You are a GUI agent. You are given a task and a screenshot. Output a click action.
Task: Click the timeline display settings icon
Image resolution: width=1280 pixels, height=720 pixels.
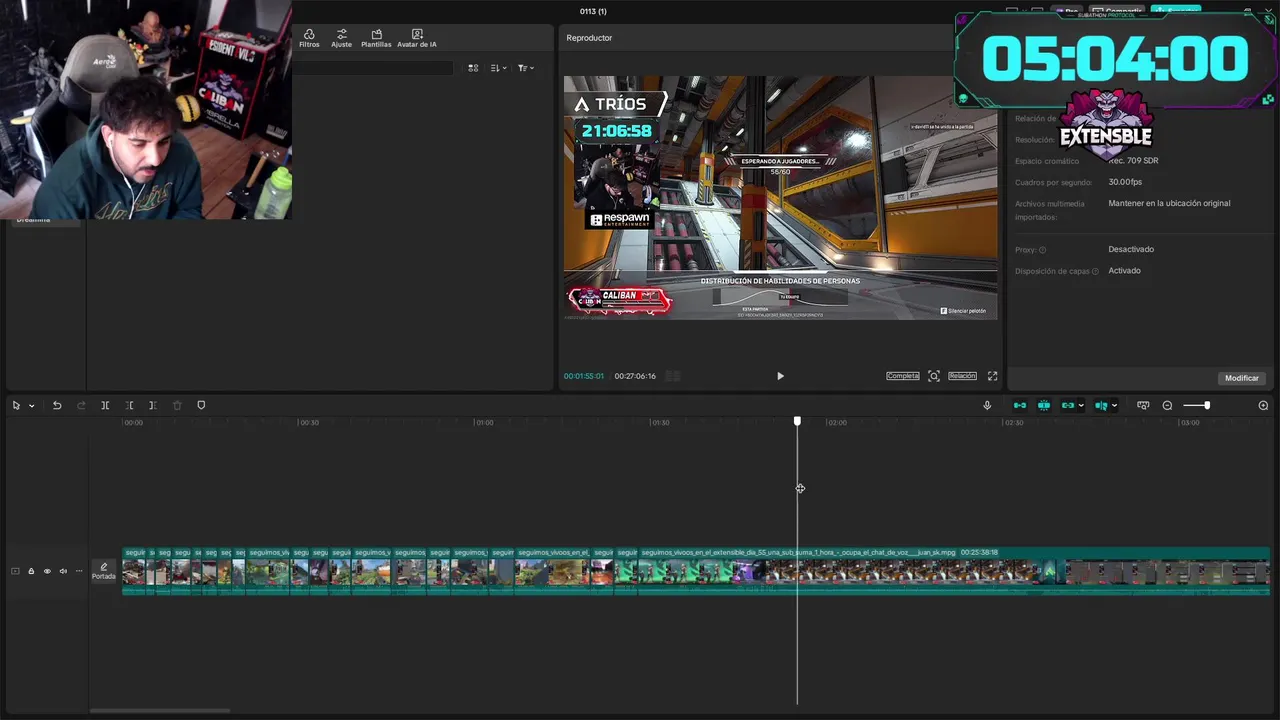coord(1143,405)
